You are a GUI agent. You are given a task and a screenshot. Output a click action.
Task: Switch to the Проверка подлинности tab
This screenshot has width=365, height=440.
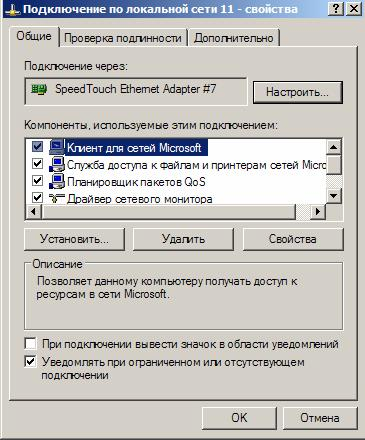(x=123, y=38)
